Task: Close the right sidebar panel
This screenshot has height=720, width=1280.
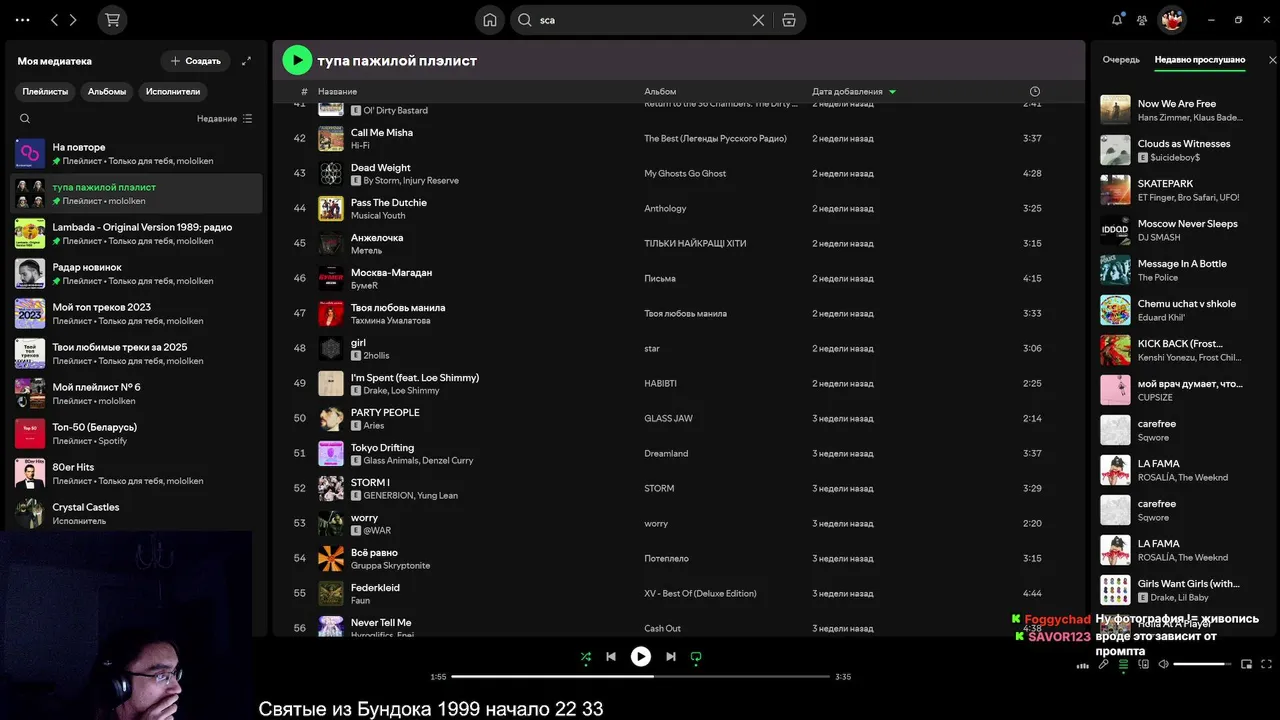Action: pyautogui.click(x=1272, y=60)
